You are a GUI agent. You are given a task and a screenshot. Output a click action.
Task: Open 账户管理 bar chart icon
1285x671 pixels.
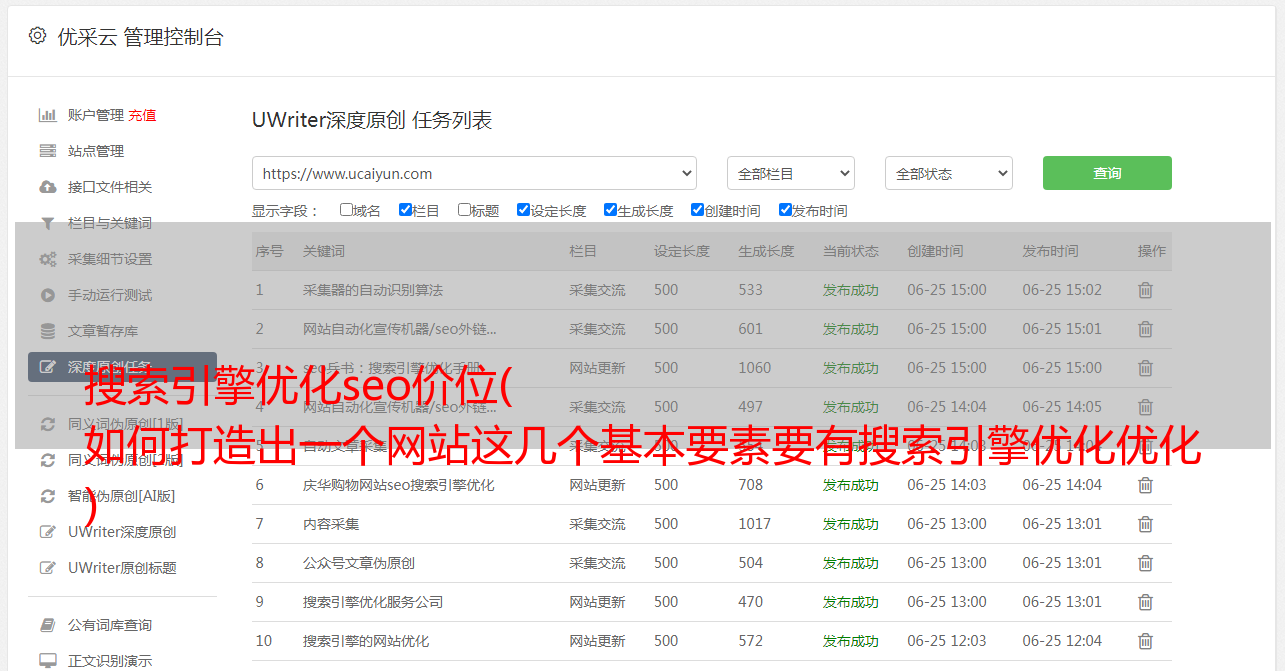point(47,115)
